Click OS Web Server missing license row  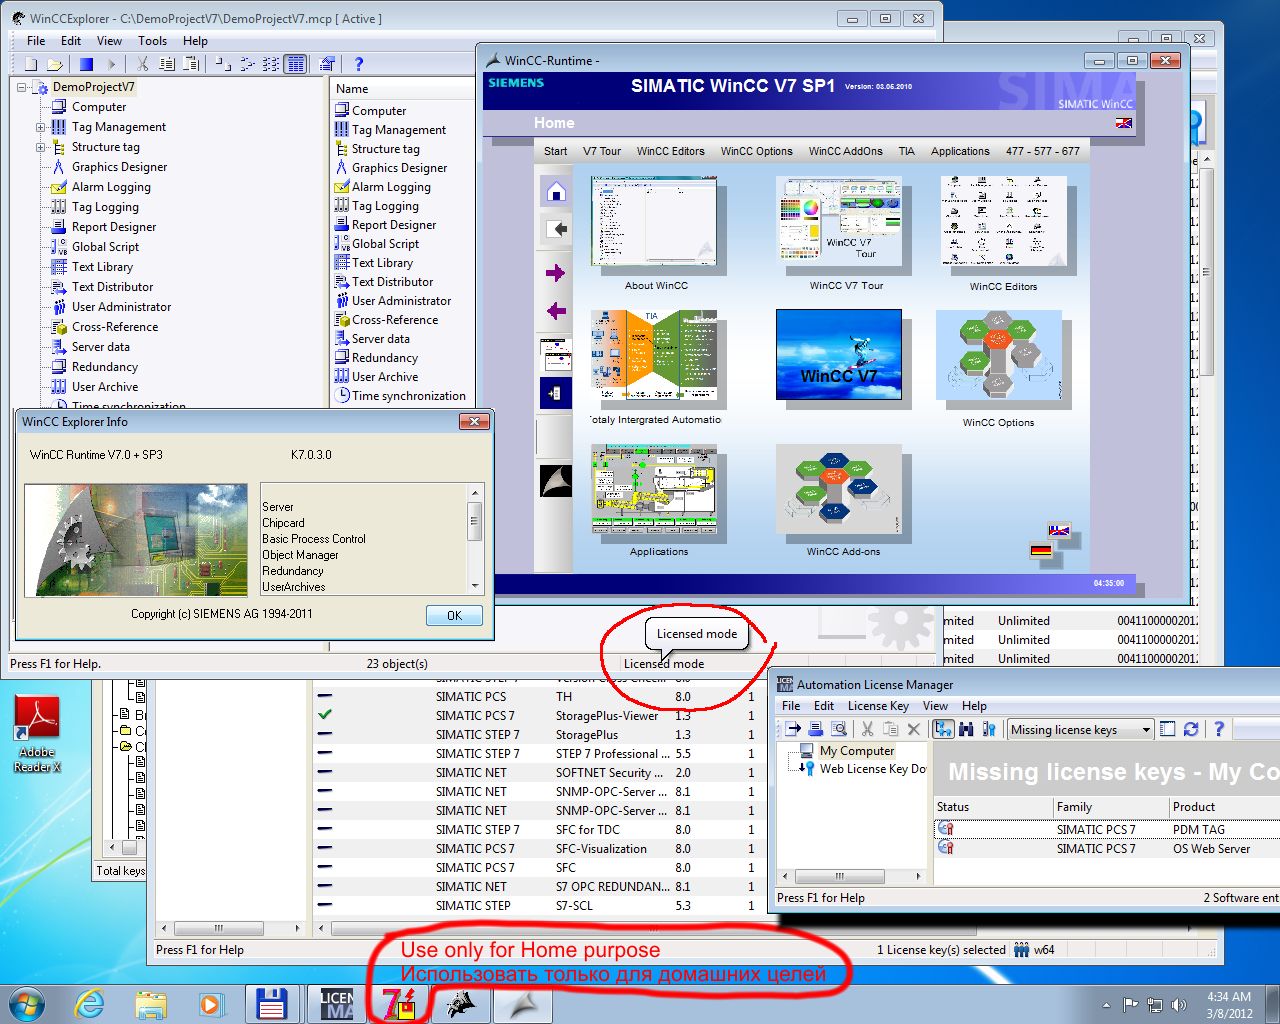(1107, 848)
